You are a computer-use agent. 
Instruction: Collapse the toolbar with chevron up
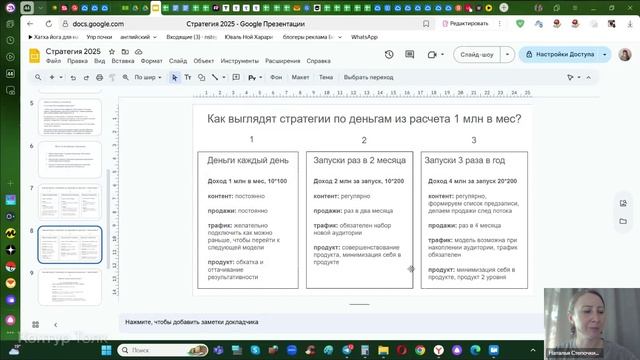click(x=589, y=77)
